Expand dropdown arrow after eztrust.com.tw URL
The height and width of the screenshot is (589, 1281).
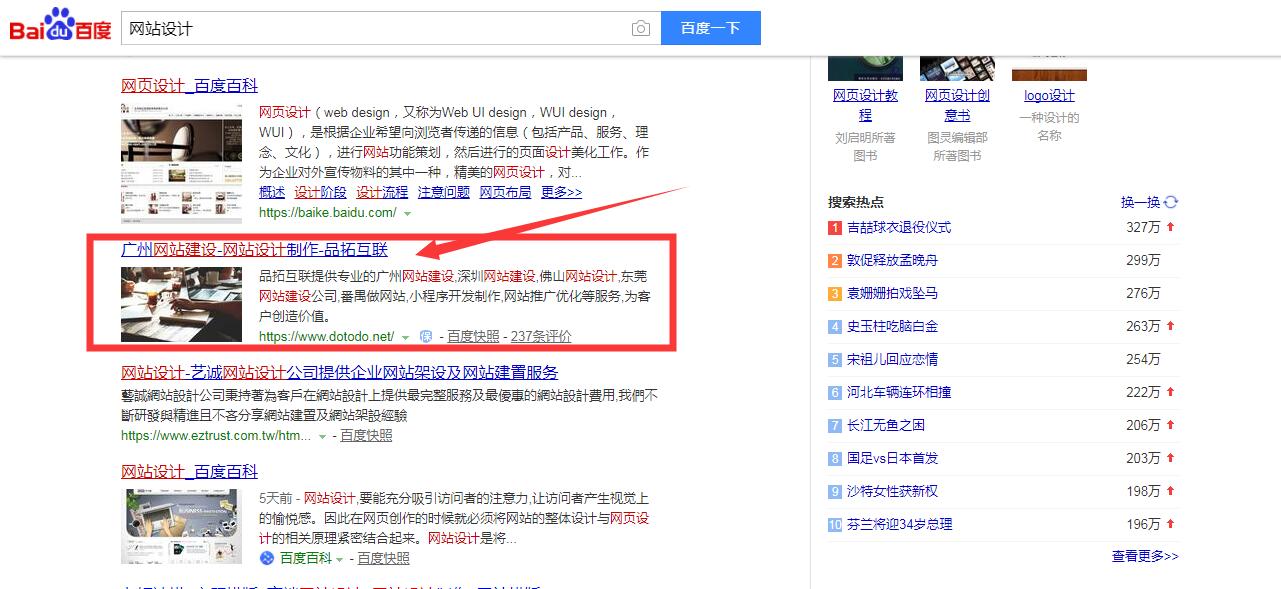point(322,436)
